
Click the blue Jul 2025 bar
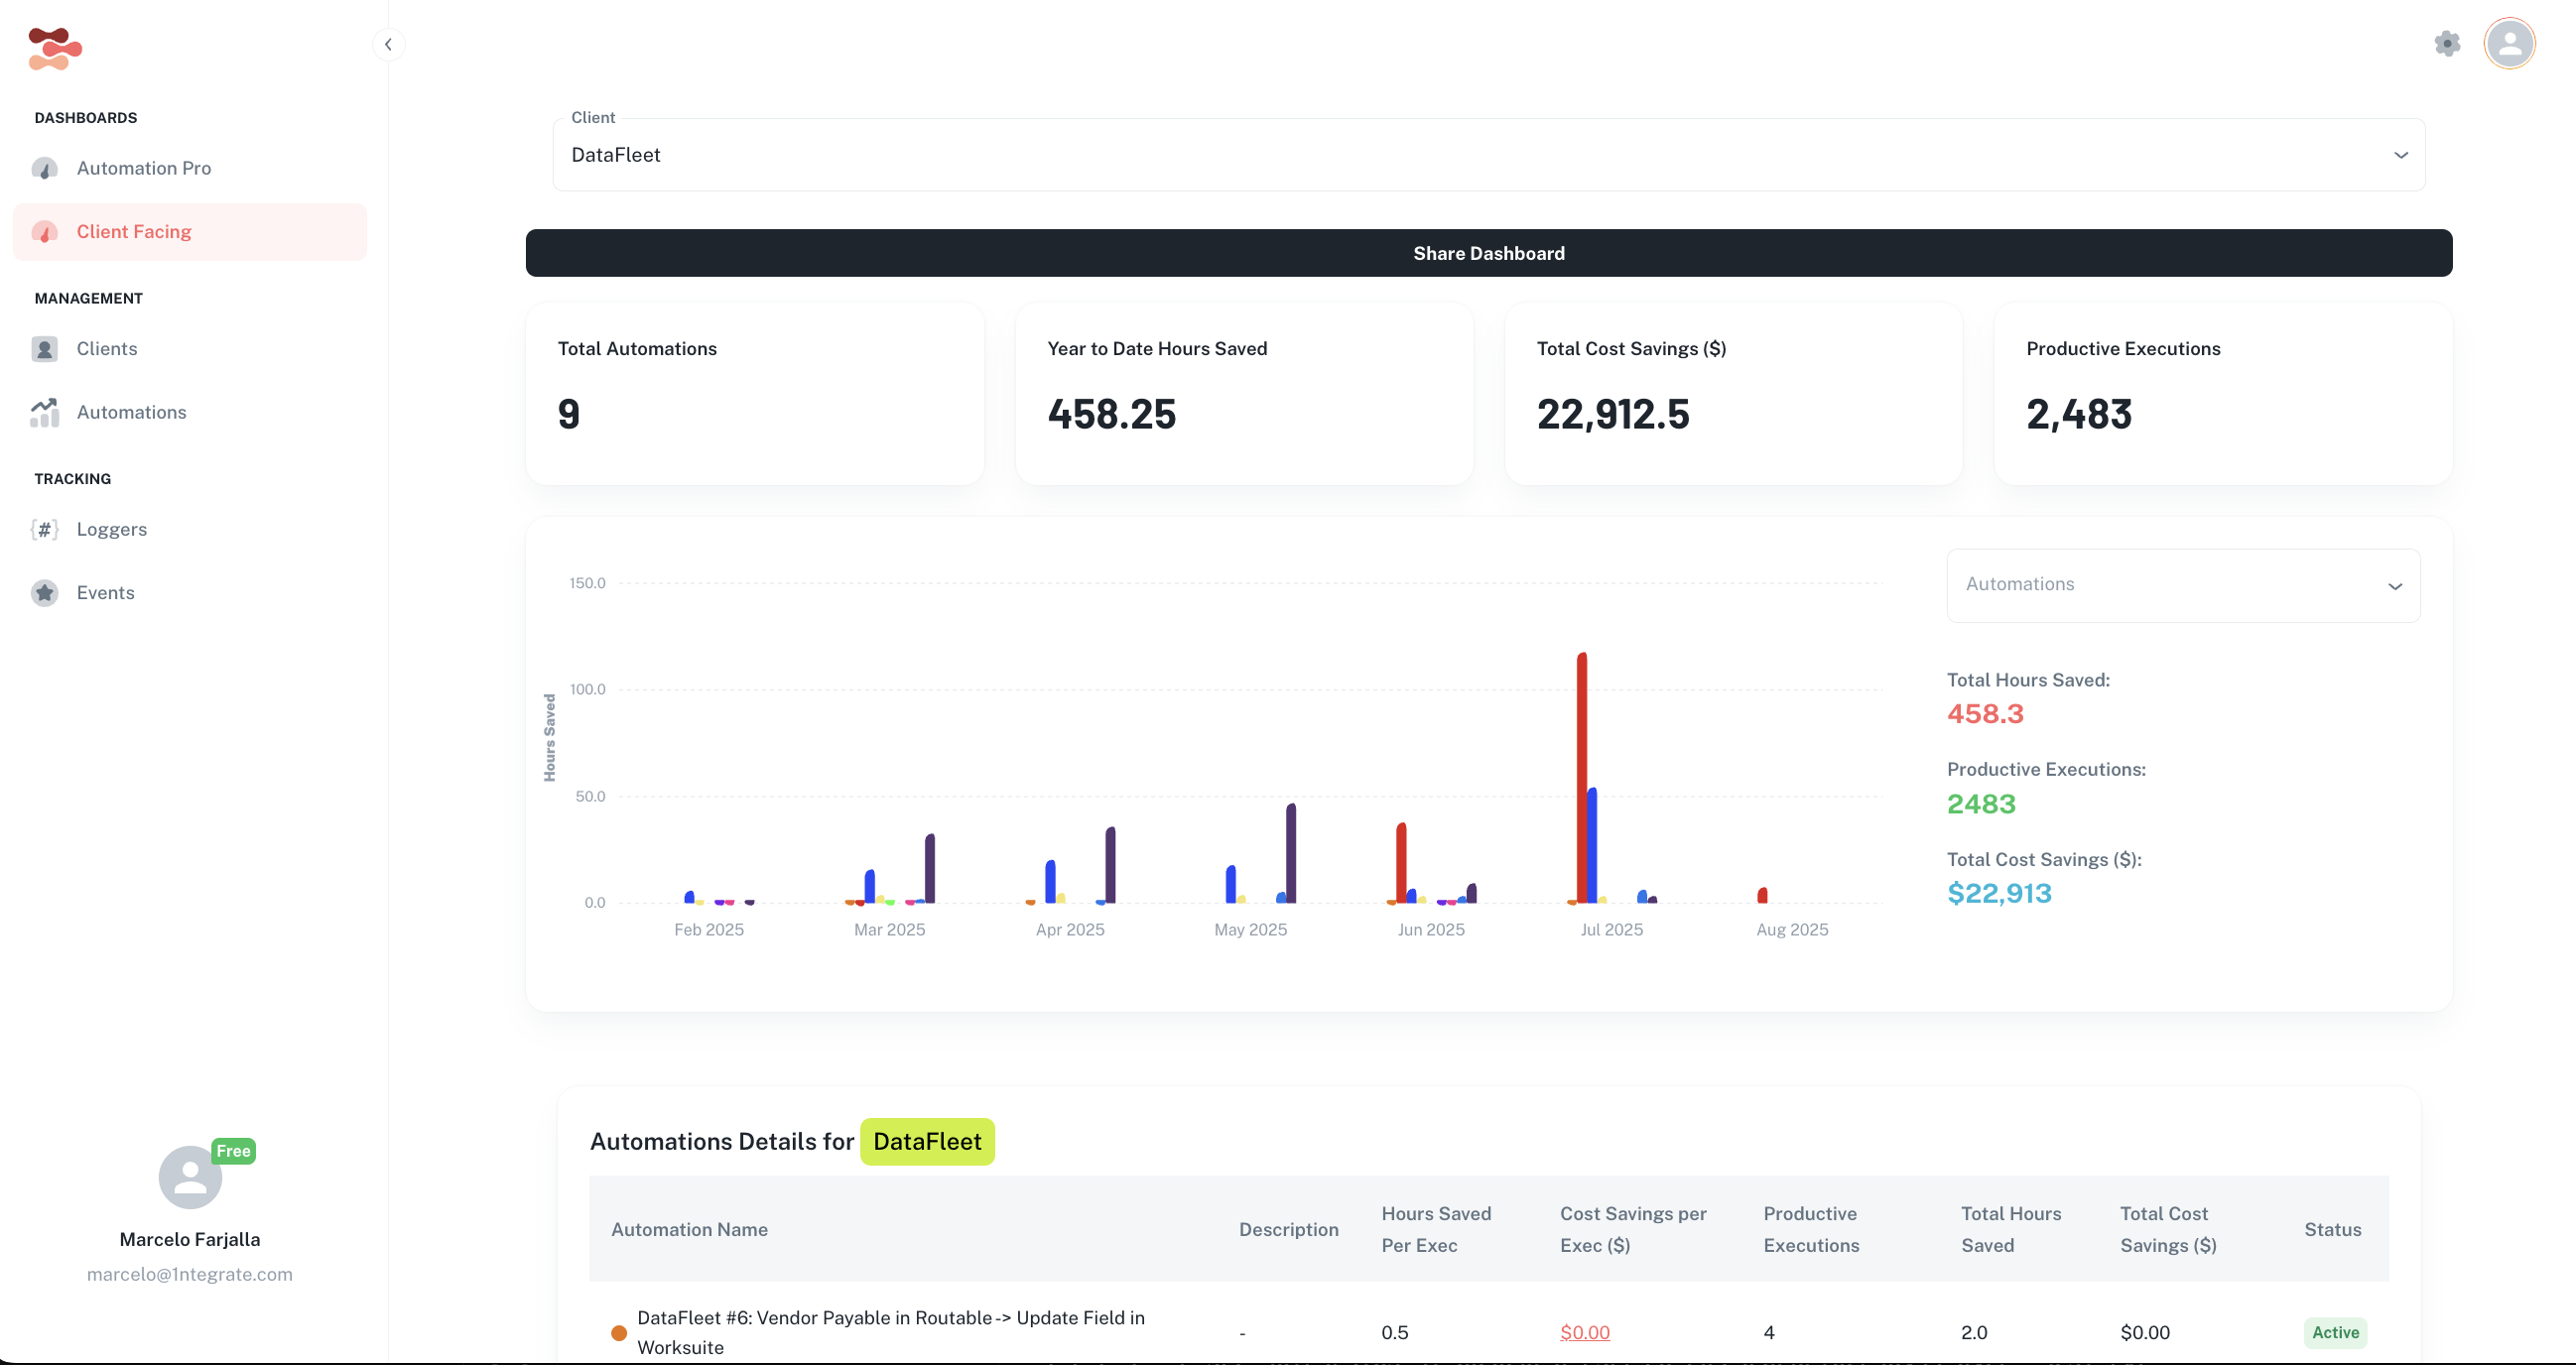click(1591, 846)
